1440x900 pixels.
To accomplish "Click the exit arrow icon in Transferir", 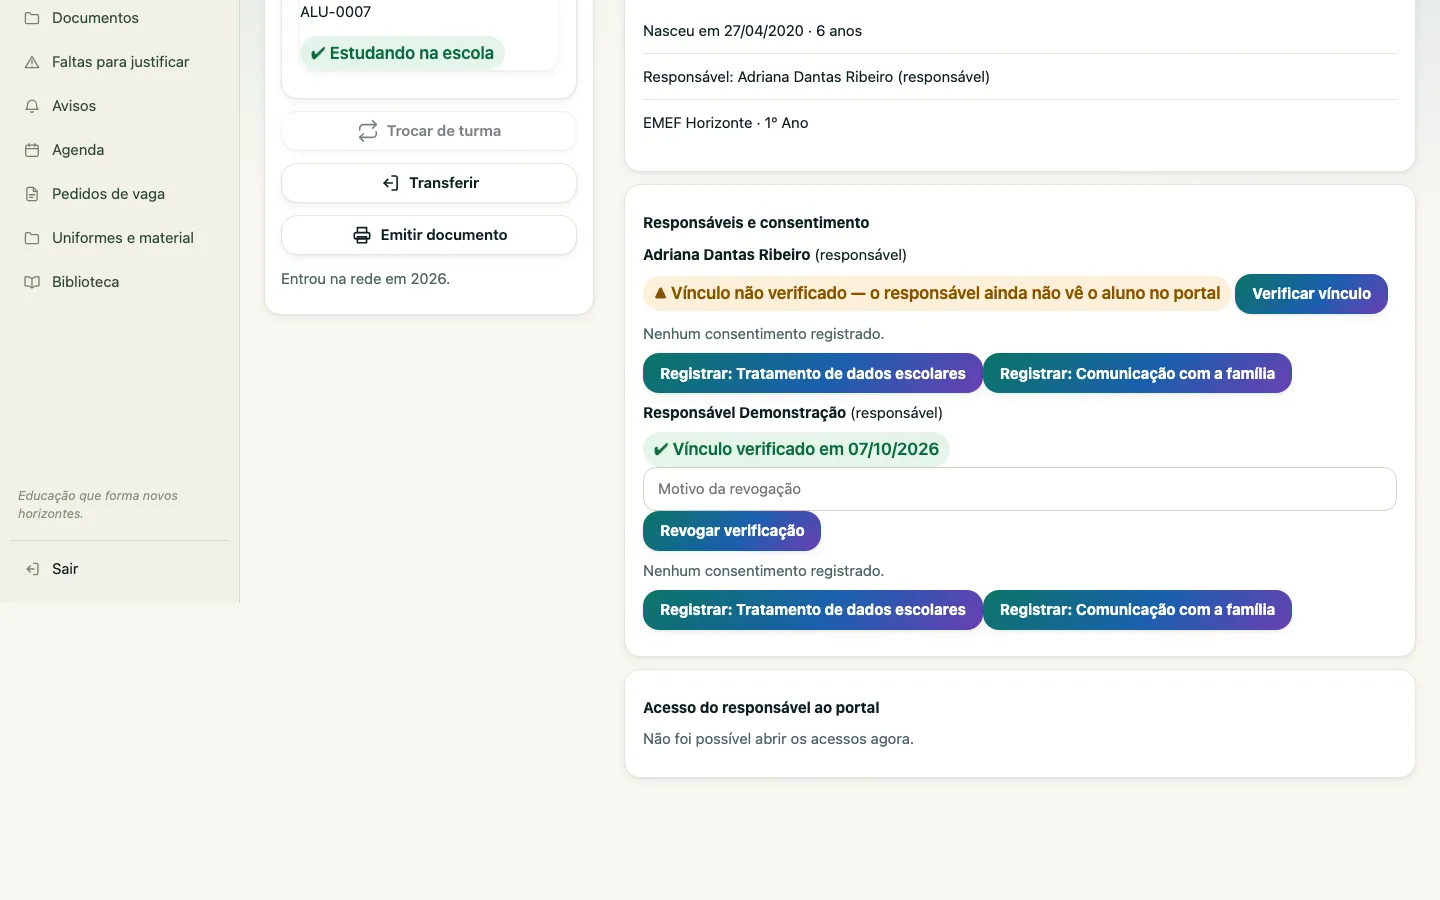I will click(391, 183).
